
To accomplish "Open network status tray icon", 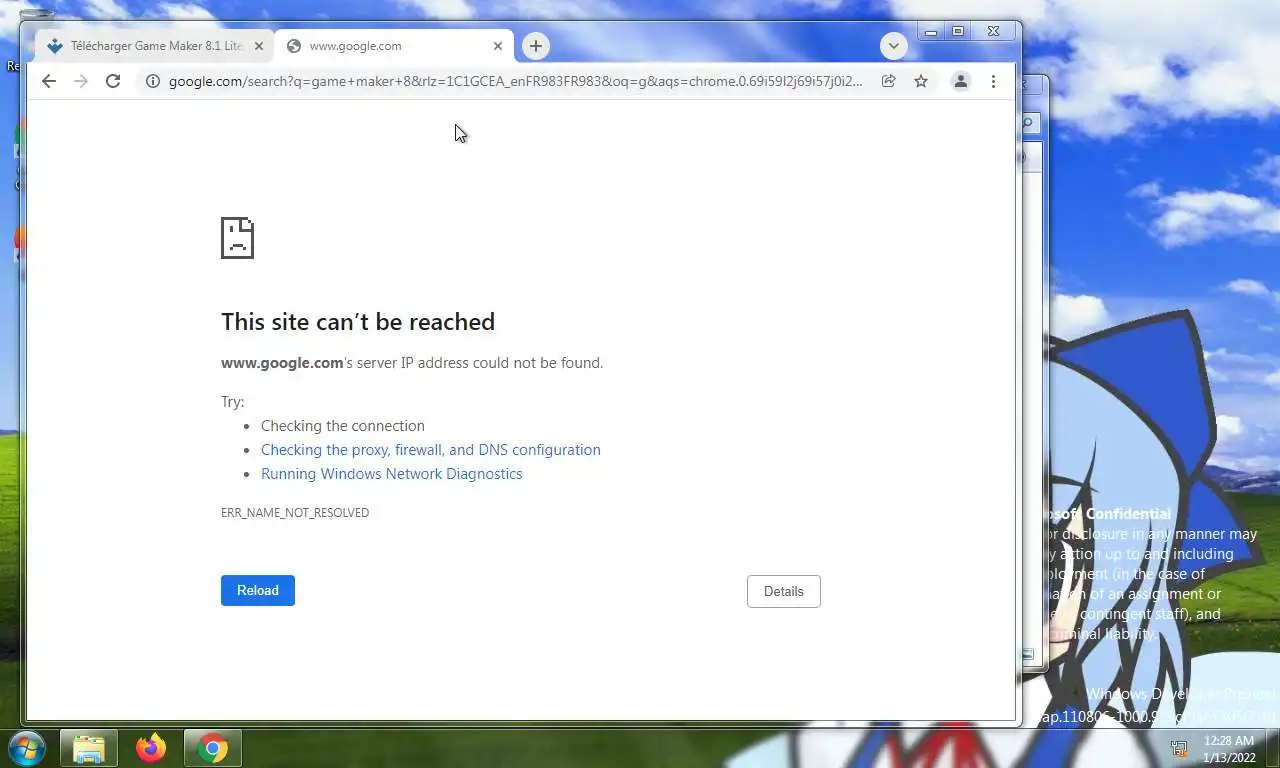I will [1180, 748].
